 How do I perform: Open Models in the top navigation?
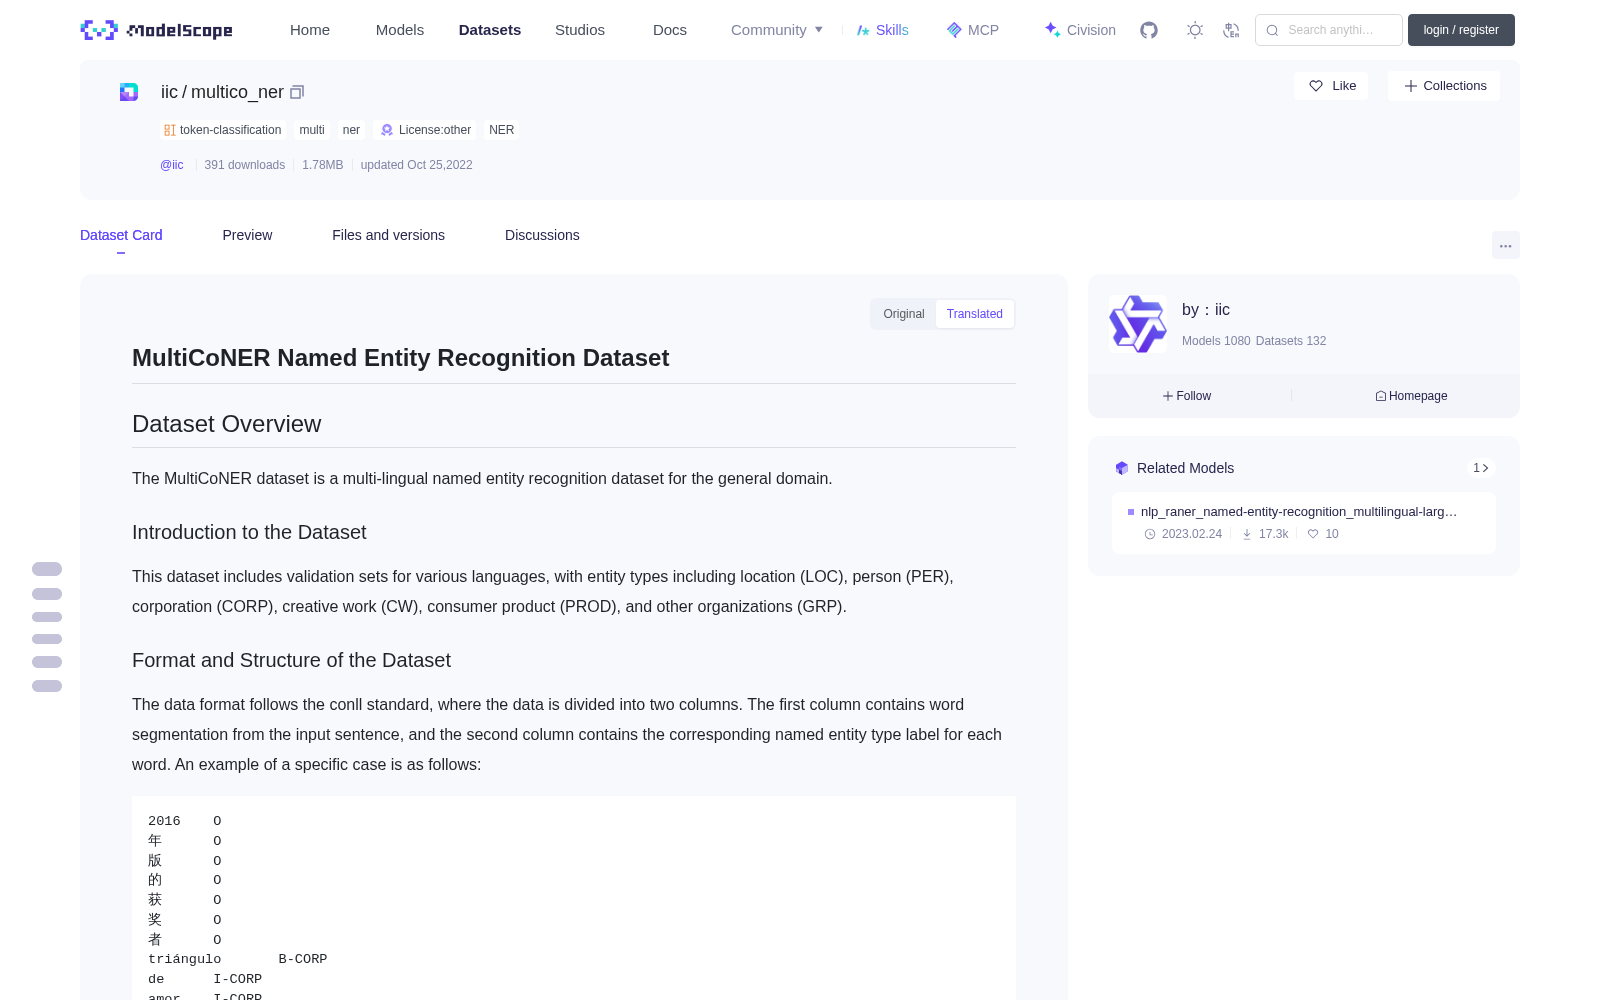(x=400, y=30)
